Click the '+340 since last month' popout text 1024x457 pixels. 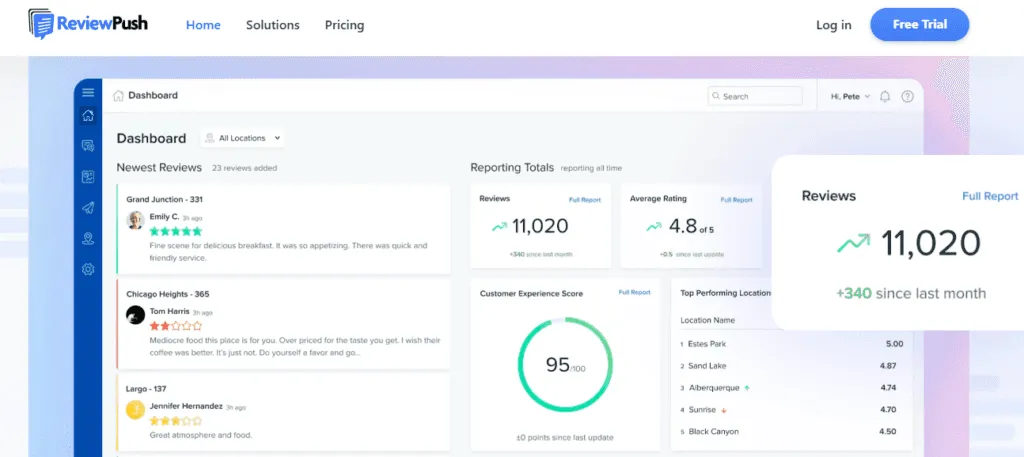(911, 293)
